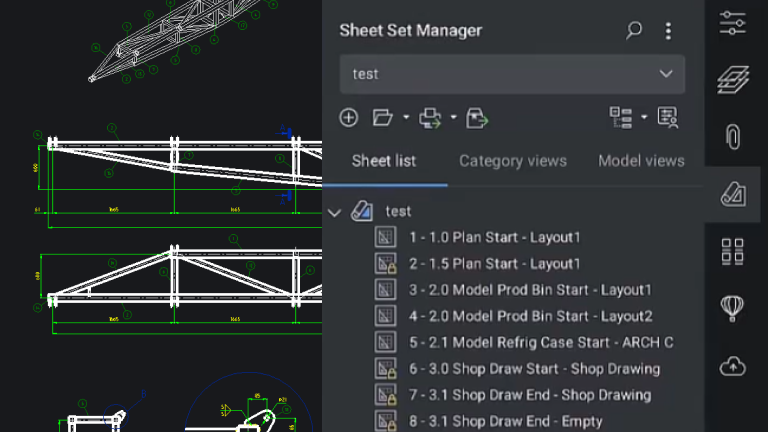Image resolution: width=768 pixels, height=432 pixels.
Task: Collapse the test sheet set tree node
Action: (x=335, y=213)
